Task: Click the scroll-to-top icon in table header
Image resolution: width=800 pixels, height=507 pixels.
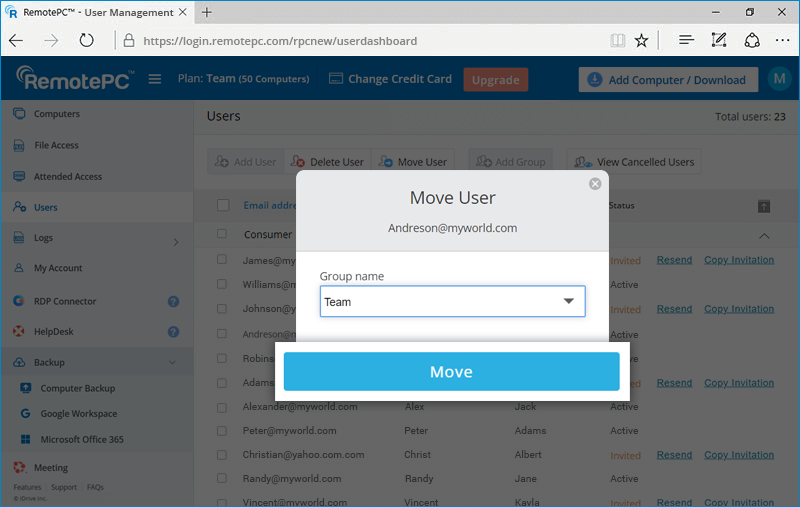Action: [x=763, y=206]
